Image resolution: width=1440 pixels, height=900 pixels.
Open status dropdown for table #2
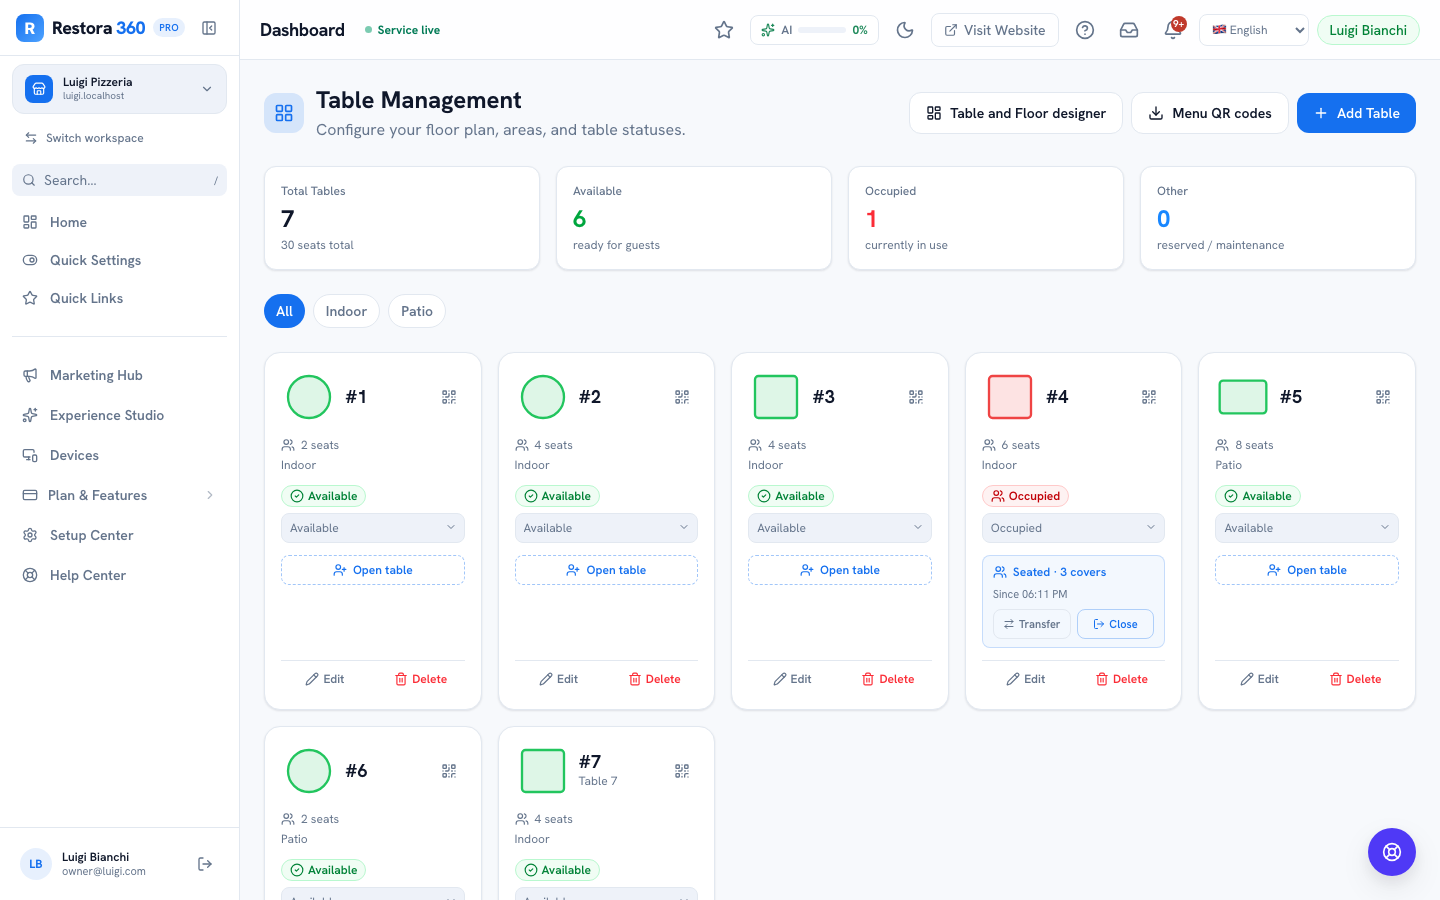[x=606, y=528]
